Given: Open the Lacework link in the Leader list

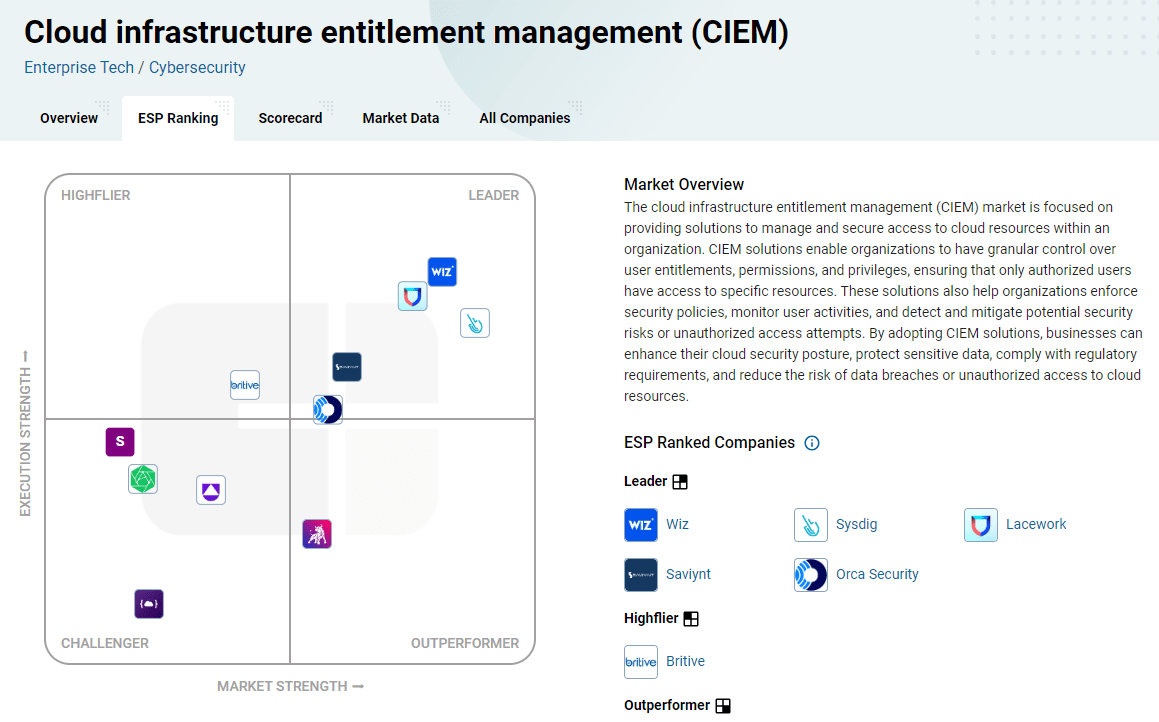Looking at the screenshot, I should point(1036,524).
